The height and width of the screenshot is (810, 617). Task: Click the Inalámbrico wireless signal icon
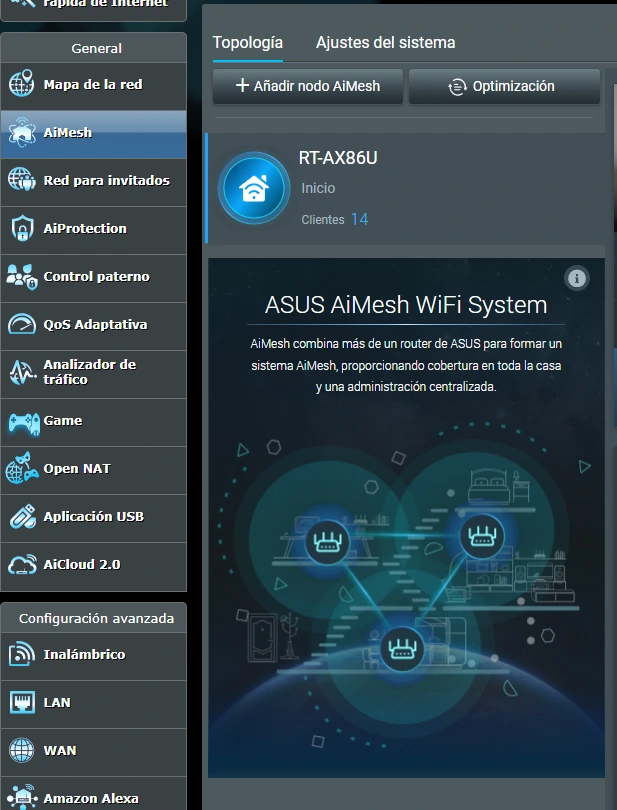[x=22, y=654]
